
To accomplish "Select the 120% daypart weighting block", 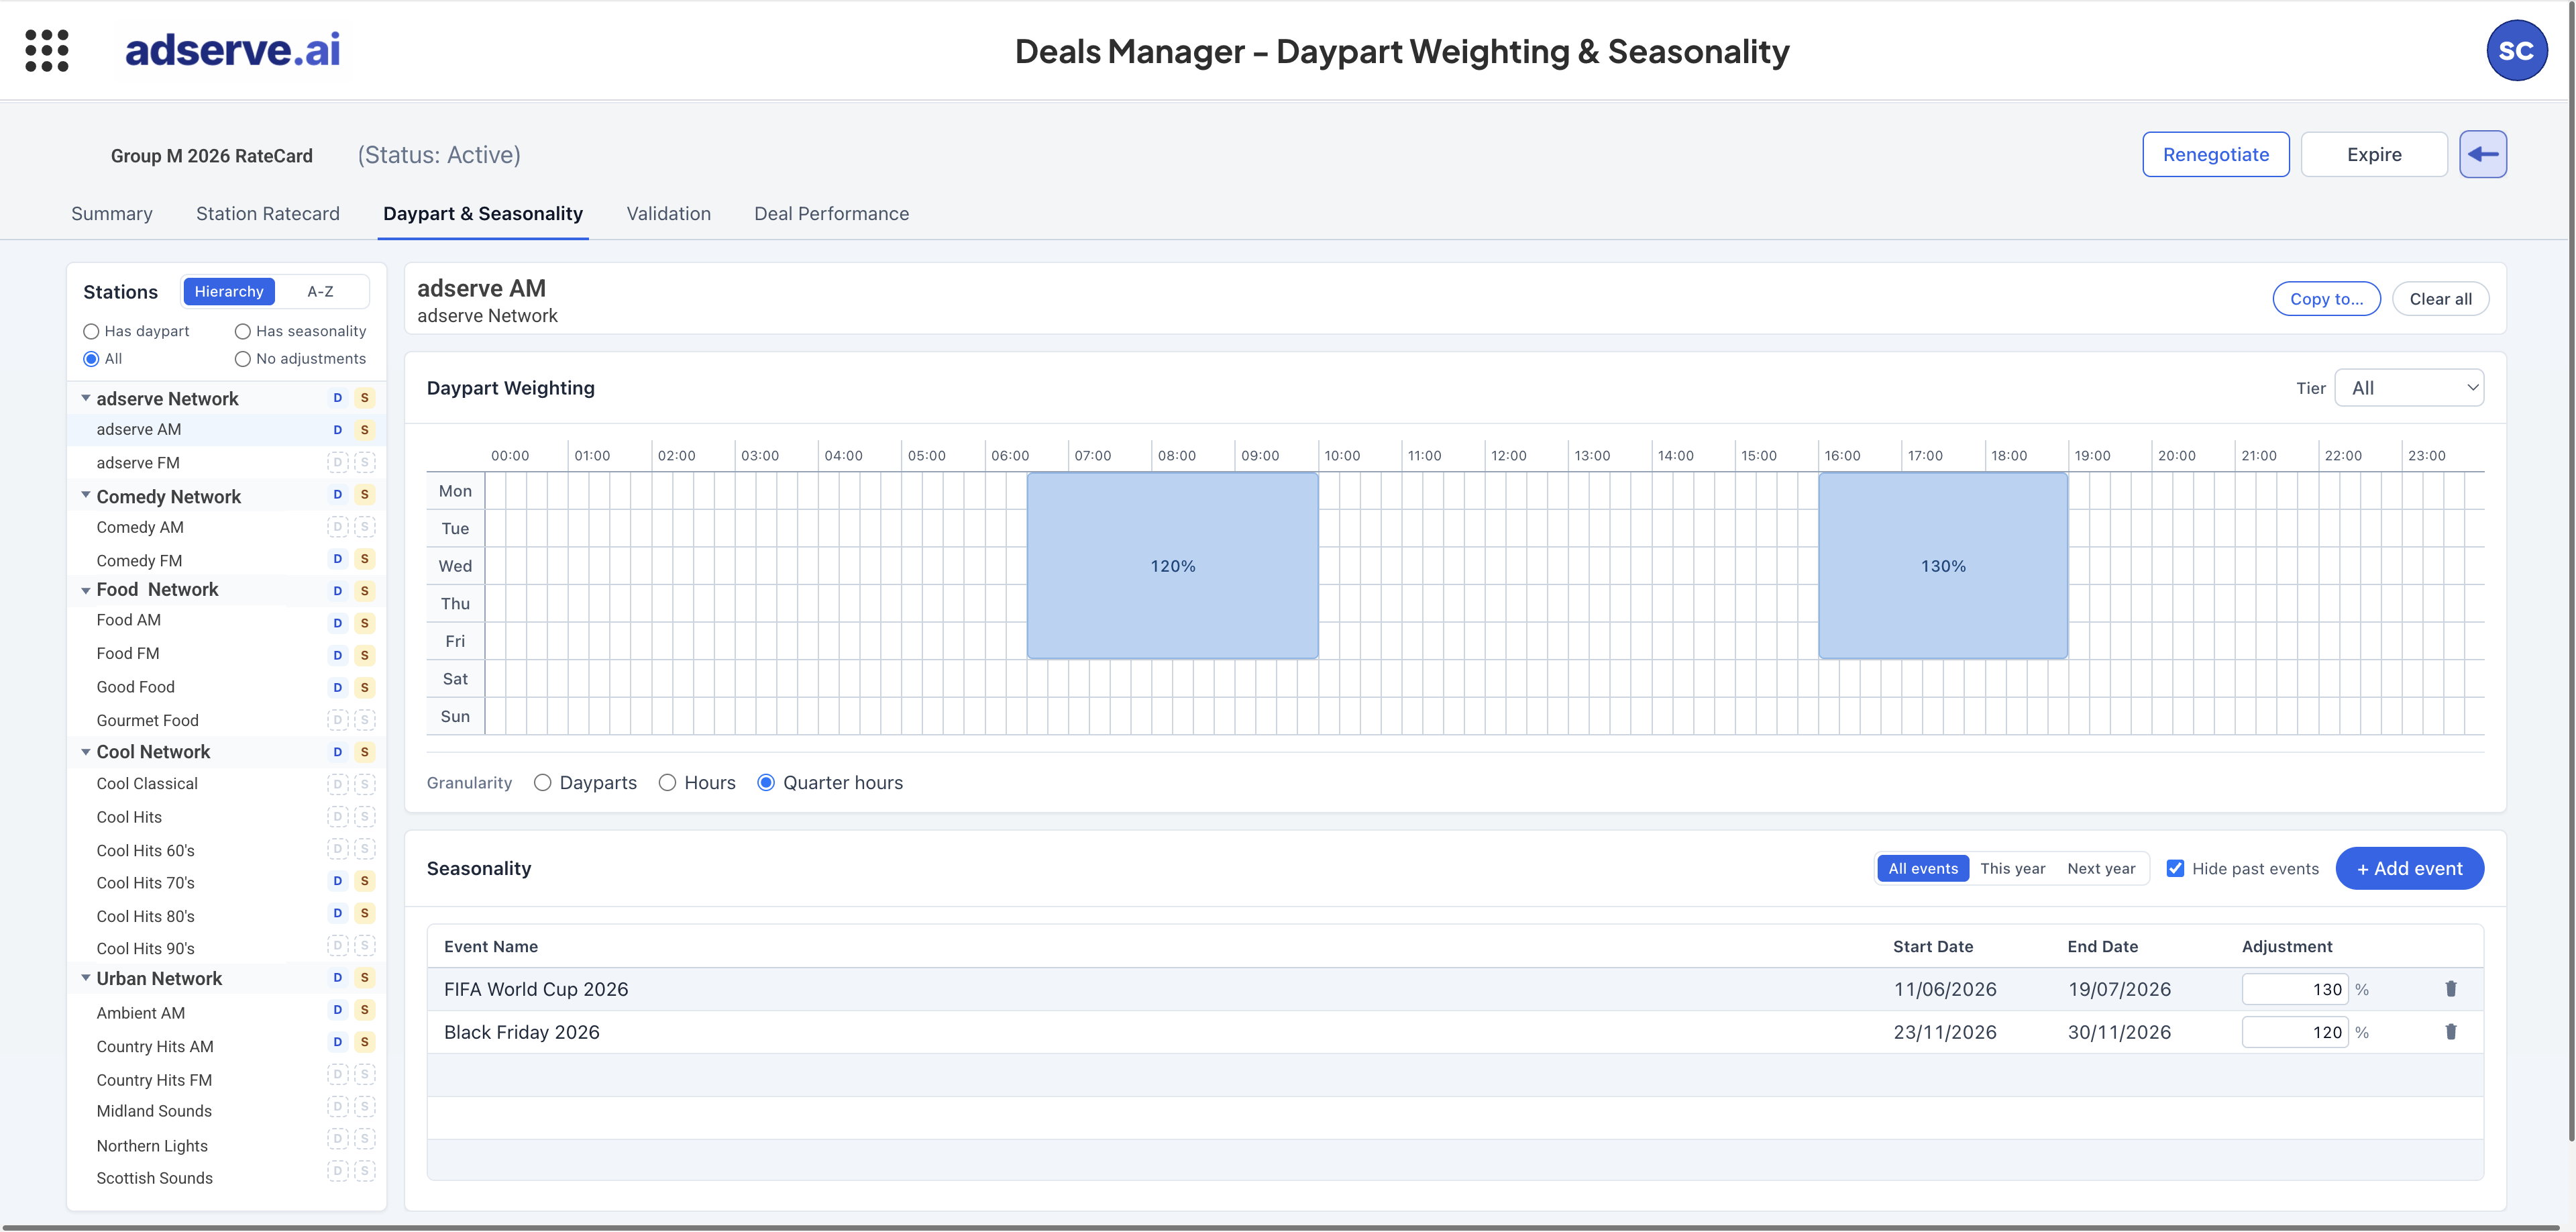I will tap(1172, 565).
